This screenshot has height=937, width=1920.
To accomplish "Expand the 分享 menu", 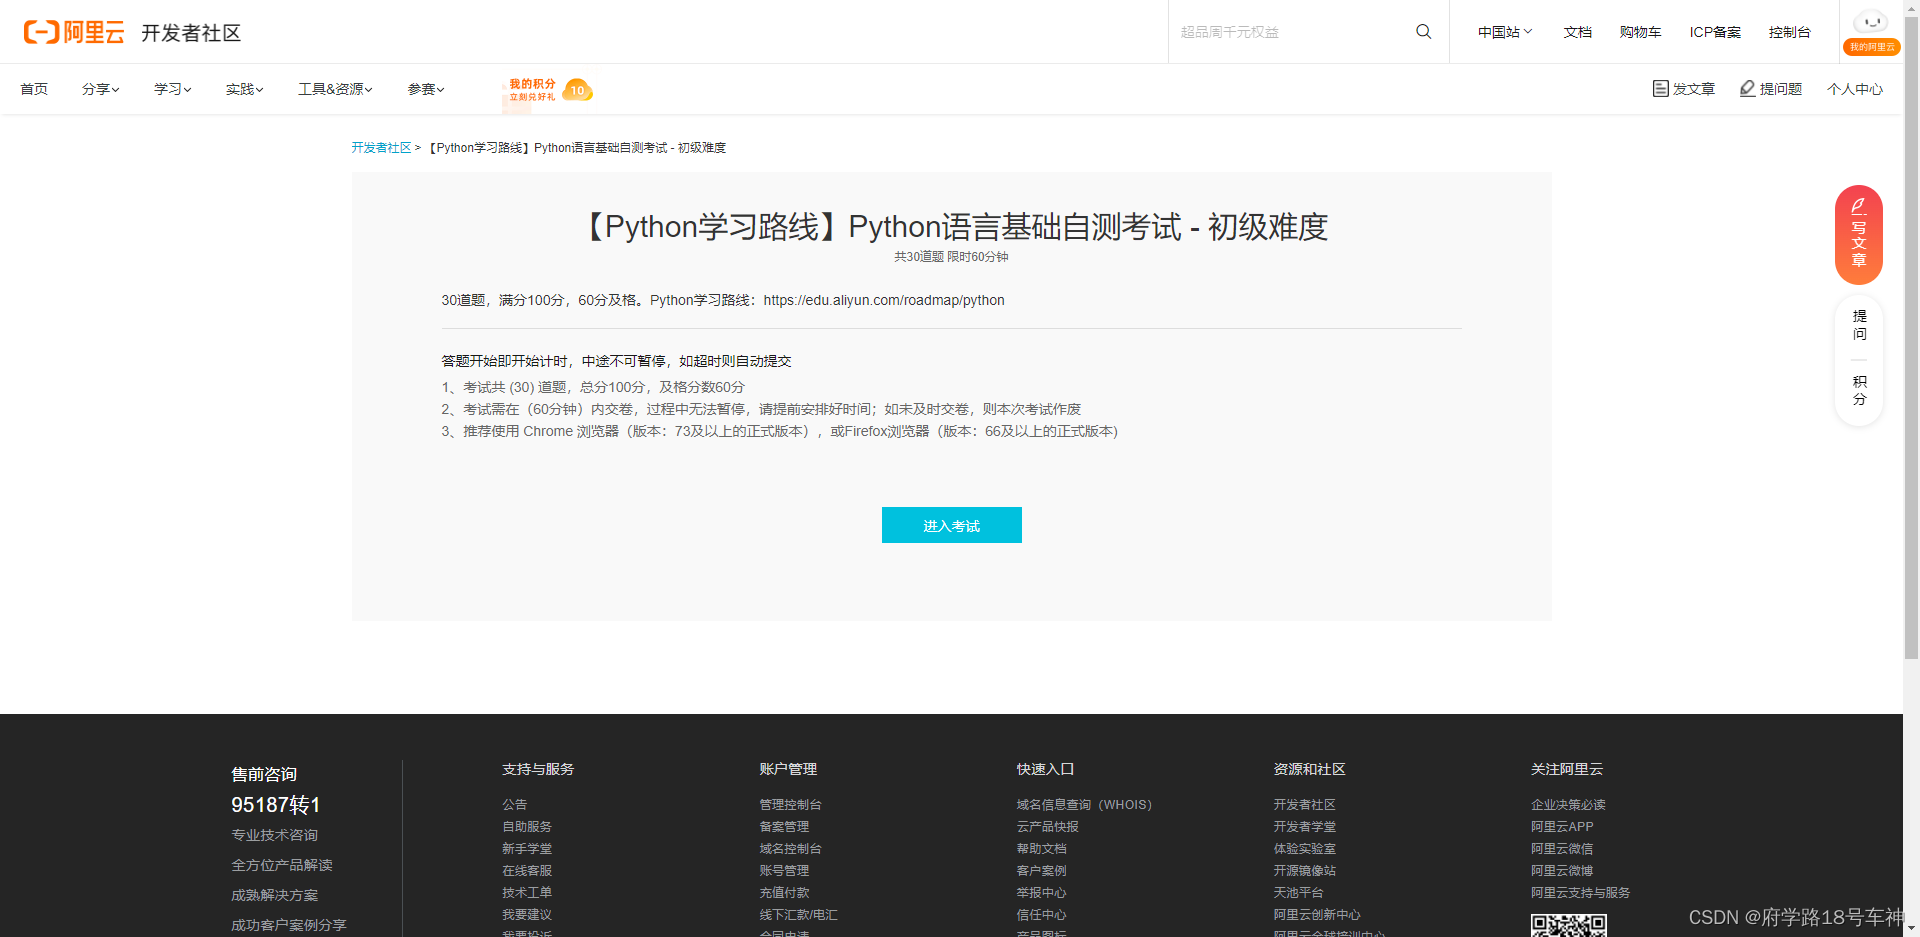I will point(101,89).
